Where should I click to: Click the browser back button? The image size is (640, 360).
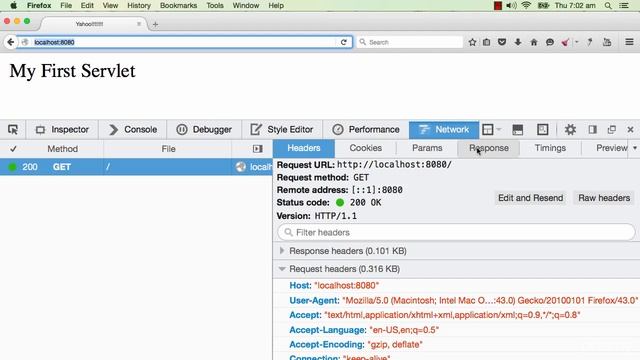coord(11,42)
